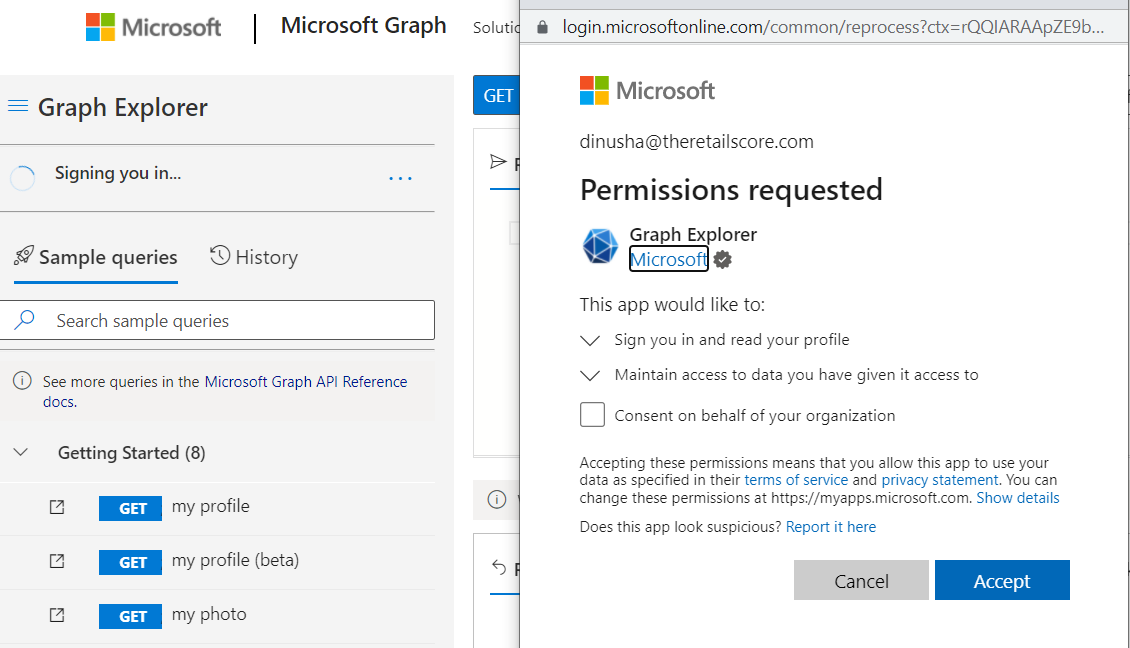Image resolution: width=1130 pixels, height=648 pixels.
Task: Click the send arrow icon in request pane
Action: [498, 161]
